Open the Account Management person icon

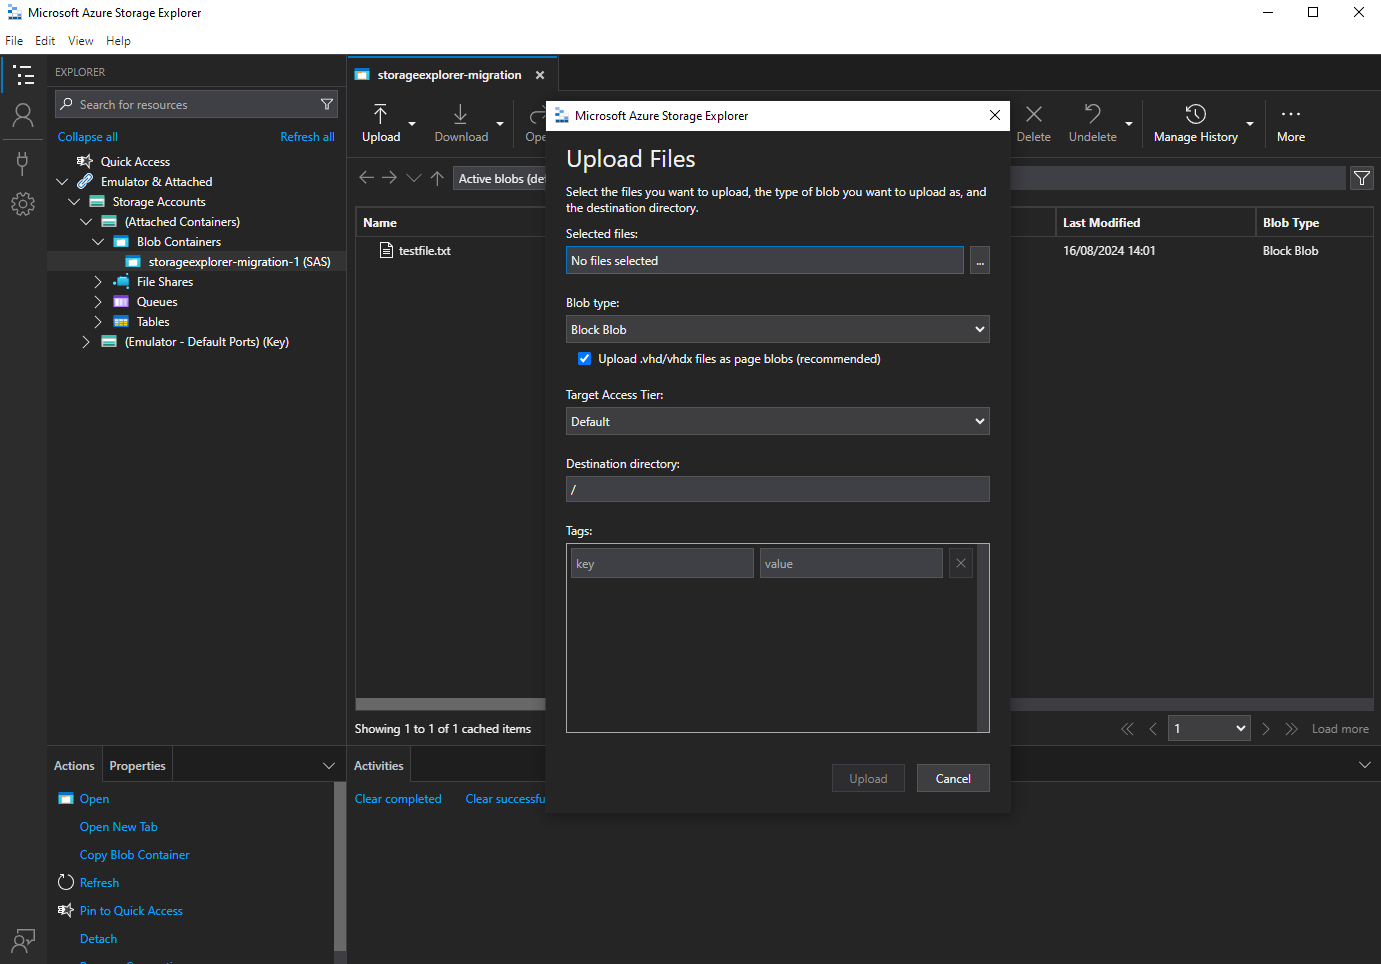coord(23,116)
